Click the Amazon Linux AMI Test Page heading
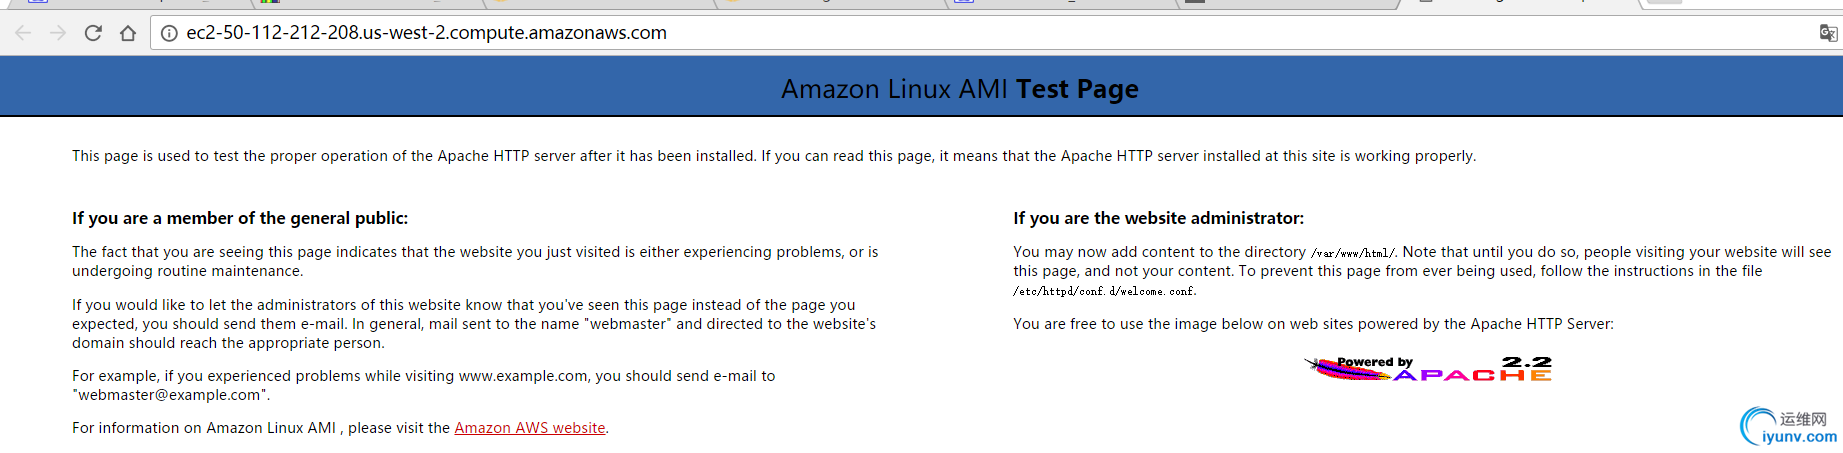The image size is (1843, 453). pyautogui.click(x=960, y=89)
